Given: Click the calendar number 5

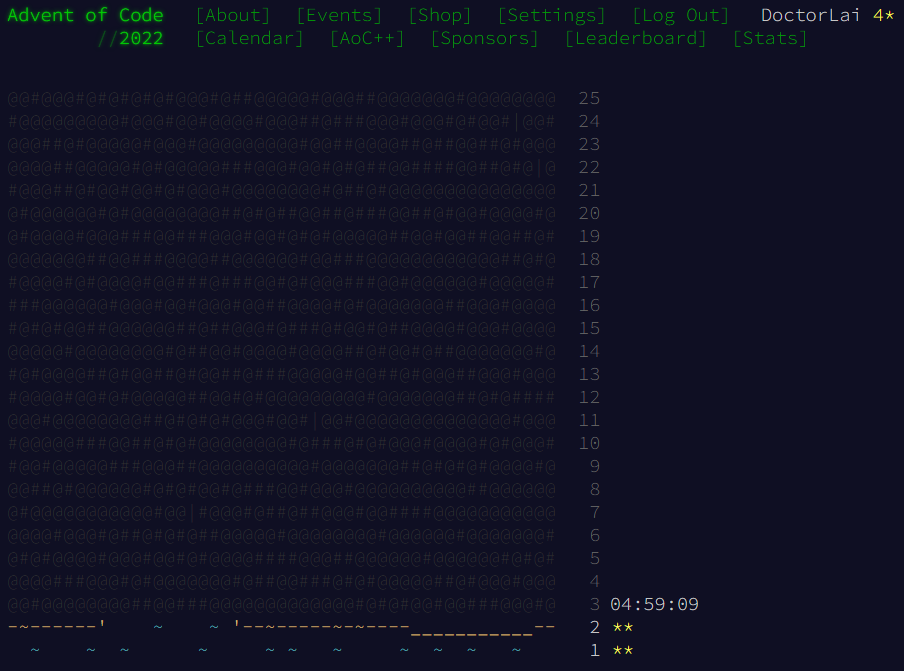Looking at the screenshot, I should (595, 558).
